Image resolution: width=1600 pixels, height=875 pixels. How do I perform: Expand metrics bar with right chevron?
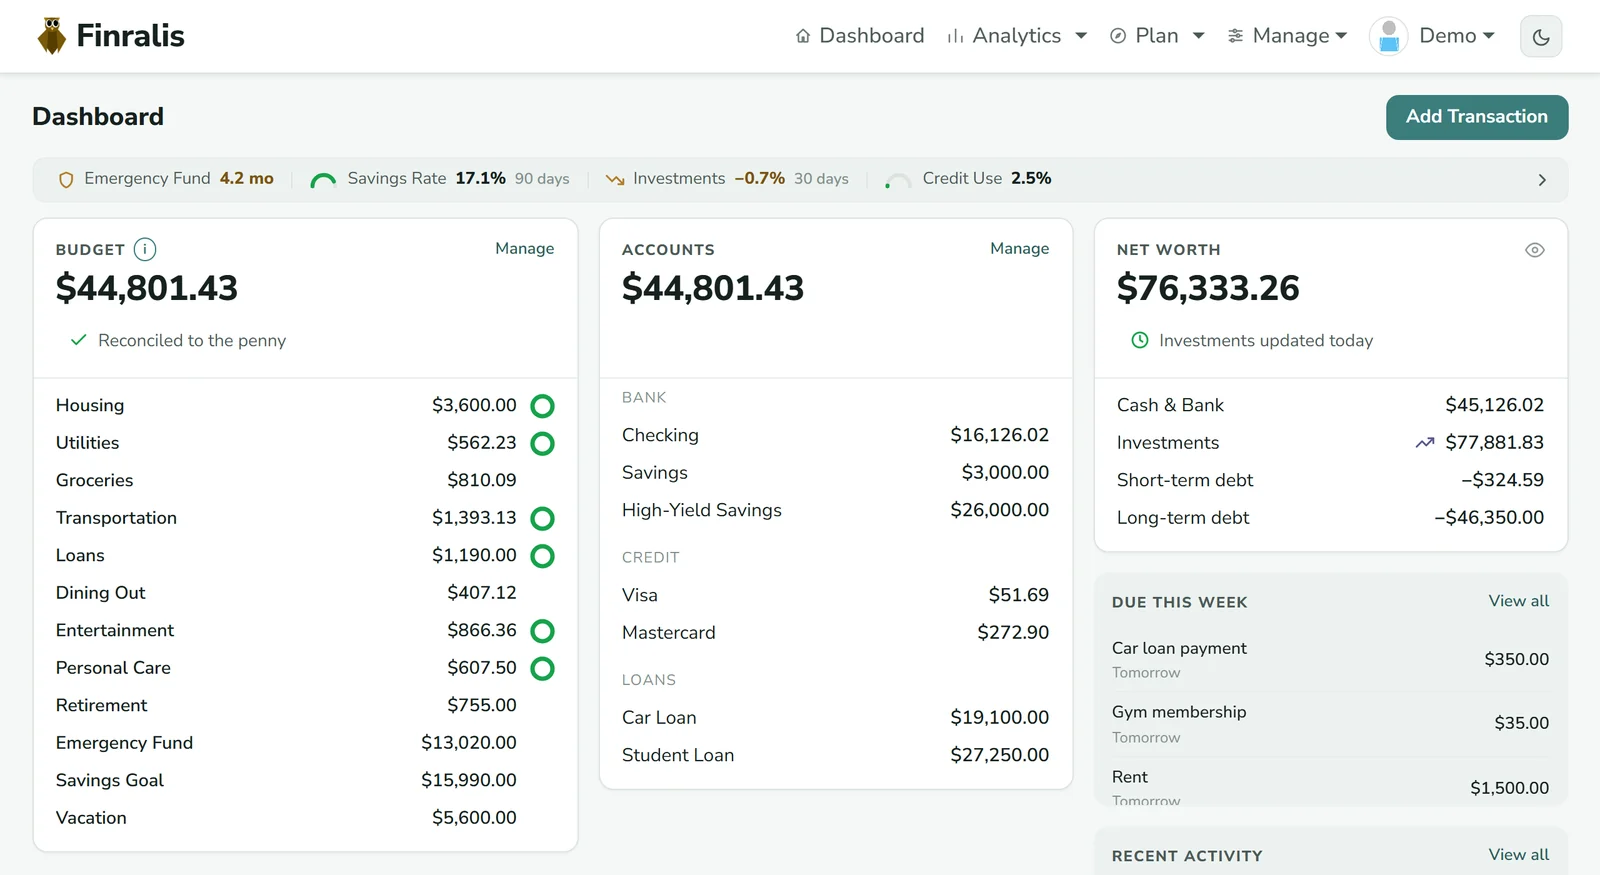(1542, 180)
